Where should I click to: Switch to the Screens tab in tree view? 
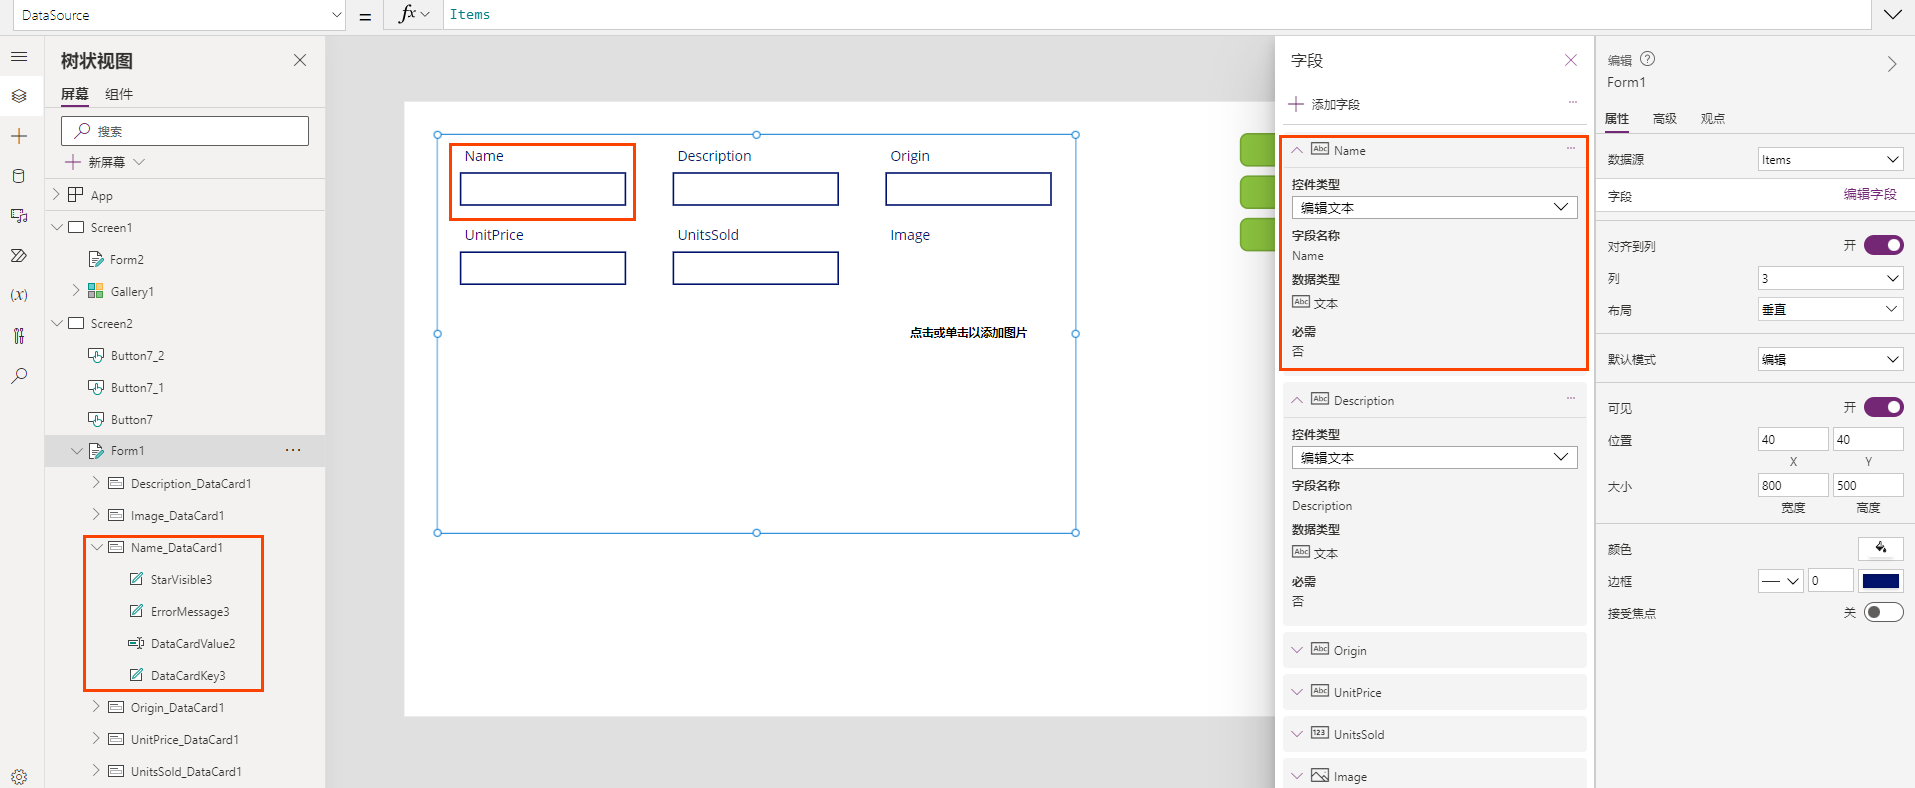tap(75, 94)
